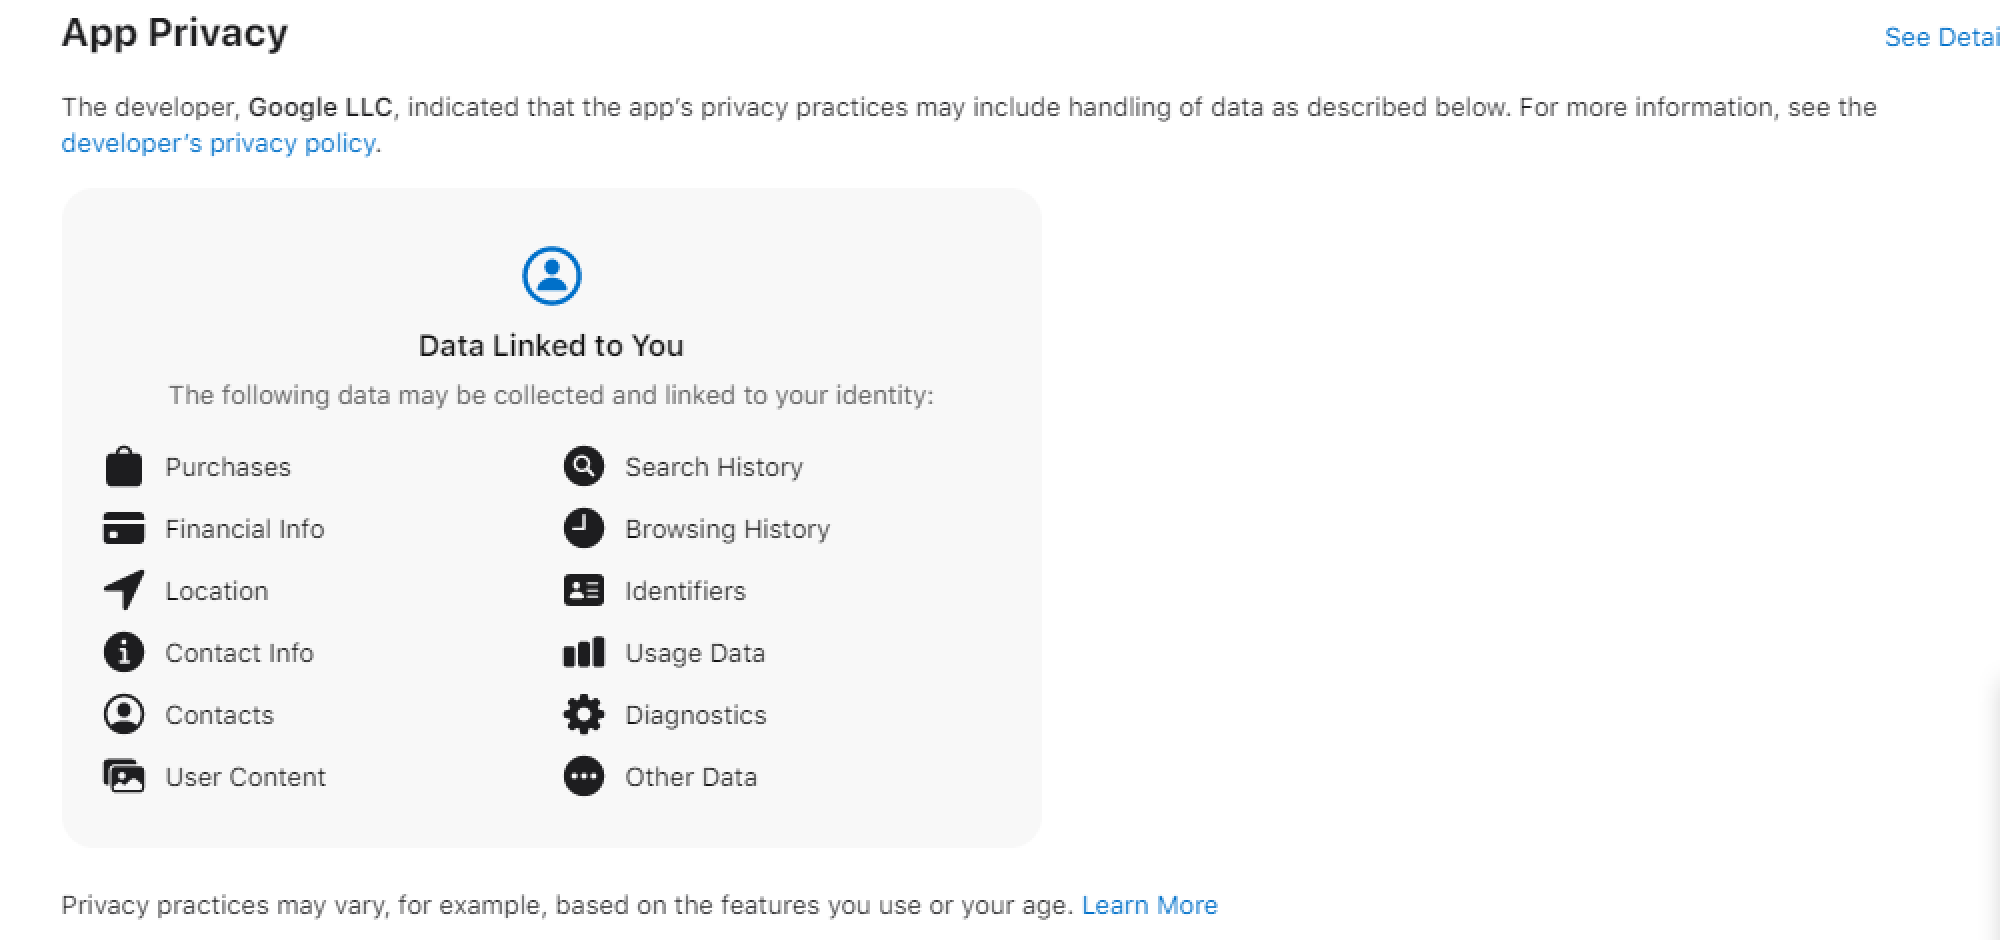Select the Data Linked to You heading
2000x940 pixels.
pyautogui.click(x=551, y=345)
